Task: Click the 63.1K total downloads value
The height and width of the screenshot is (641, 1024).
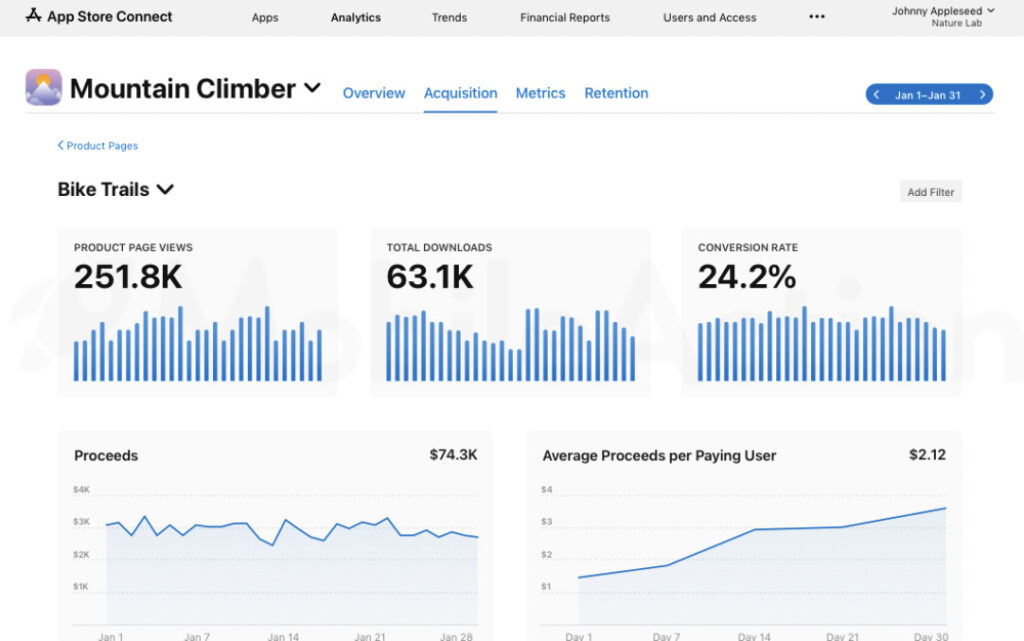Action: pyautogui.click(x=430, y=277)
